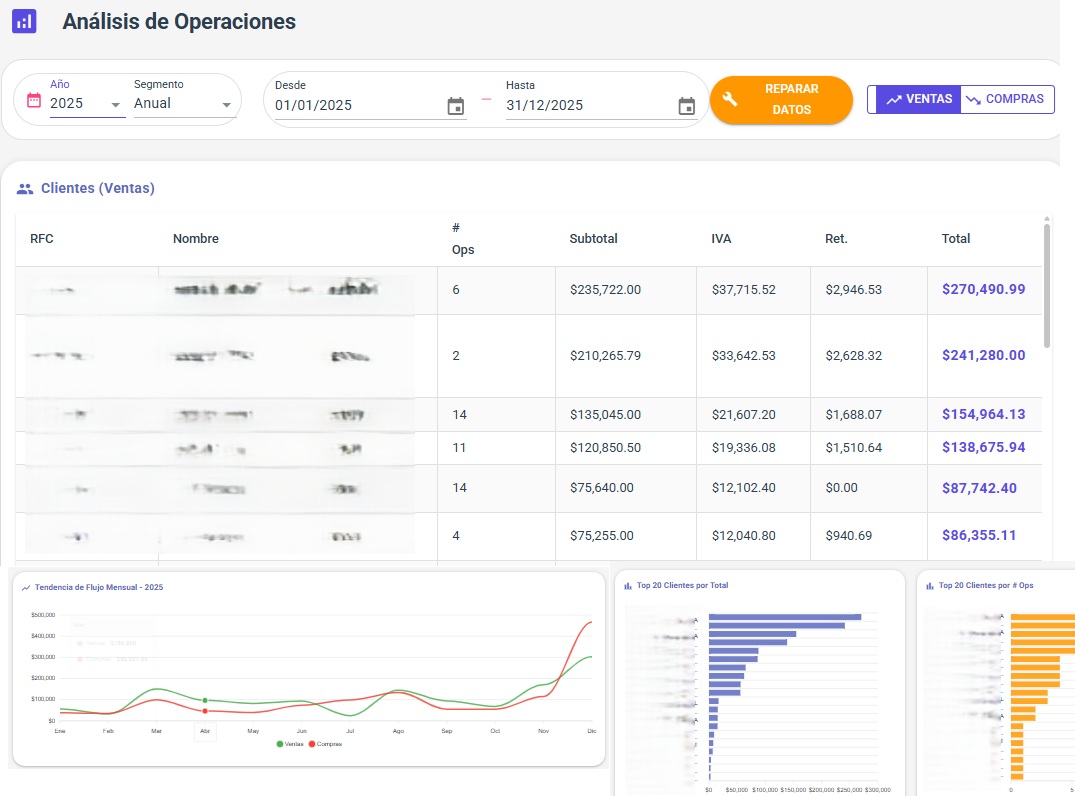
Task: Click the Análisis de Operaciones chart logo icon
Action: [x=24, y=21]
